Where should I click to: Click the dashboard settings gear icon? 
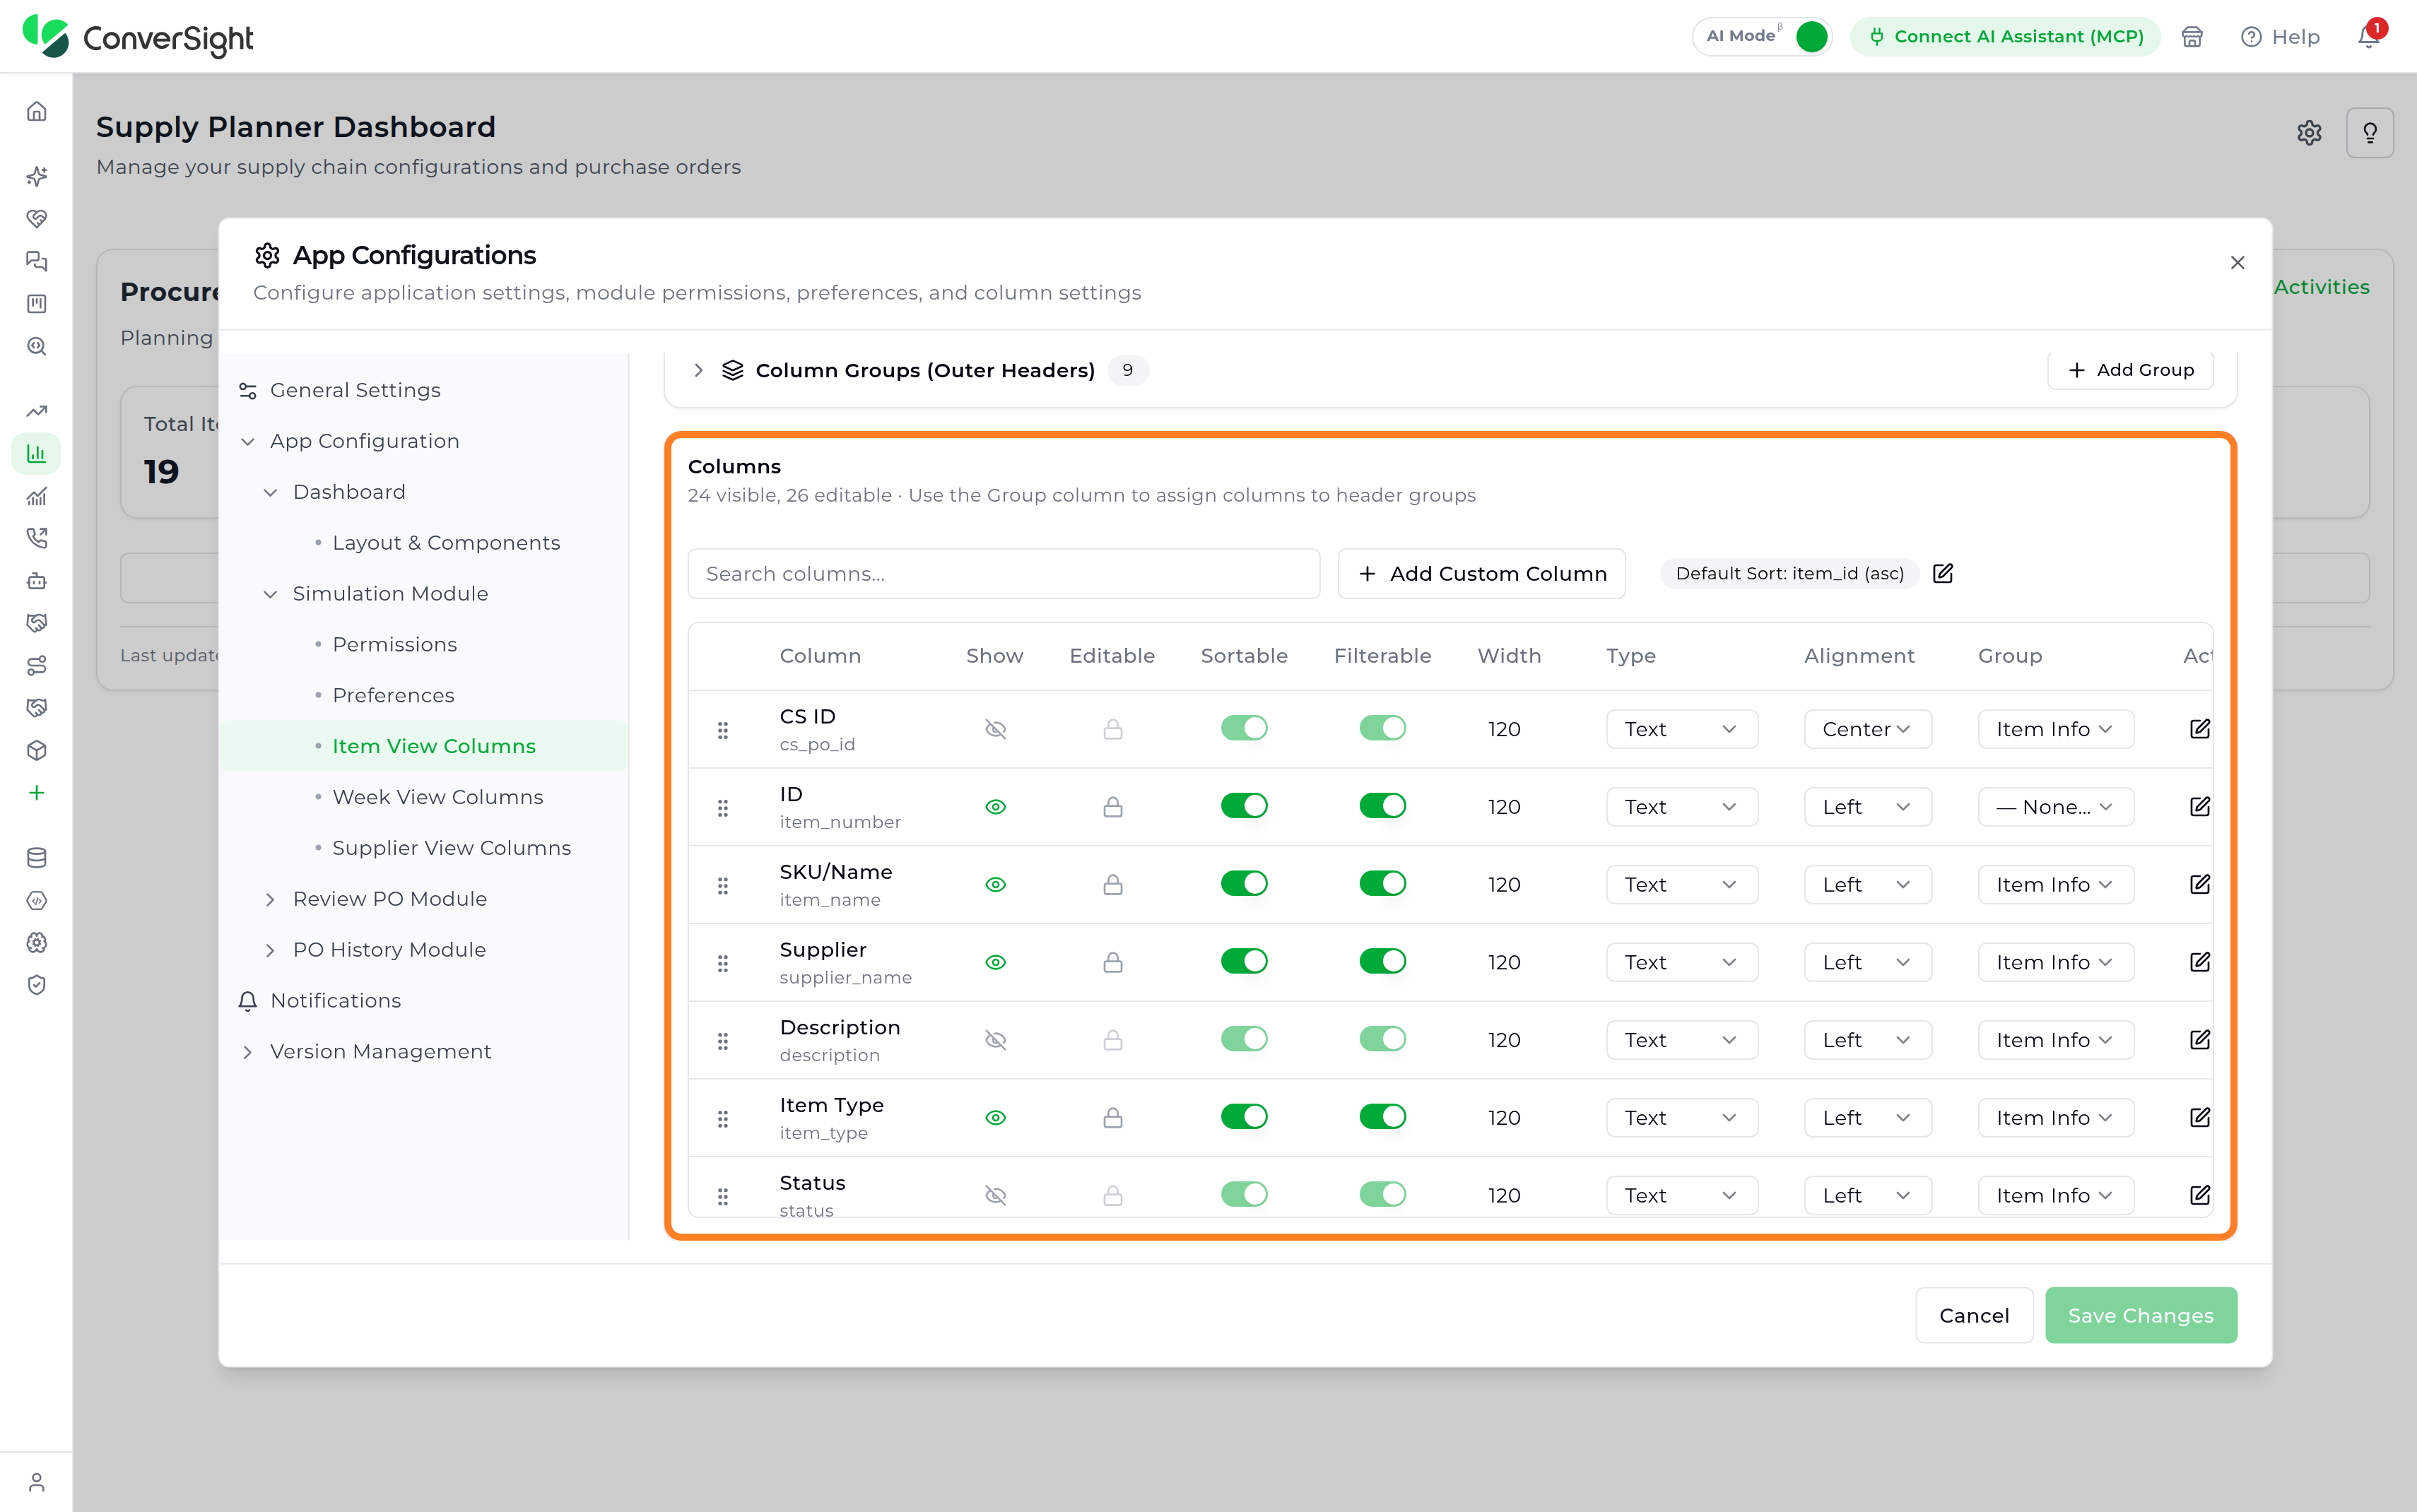(x=2309, y=133)
